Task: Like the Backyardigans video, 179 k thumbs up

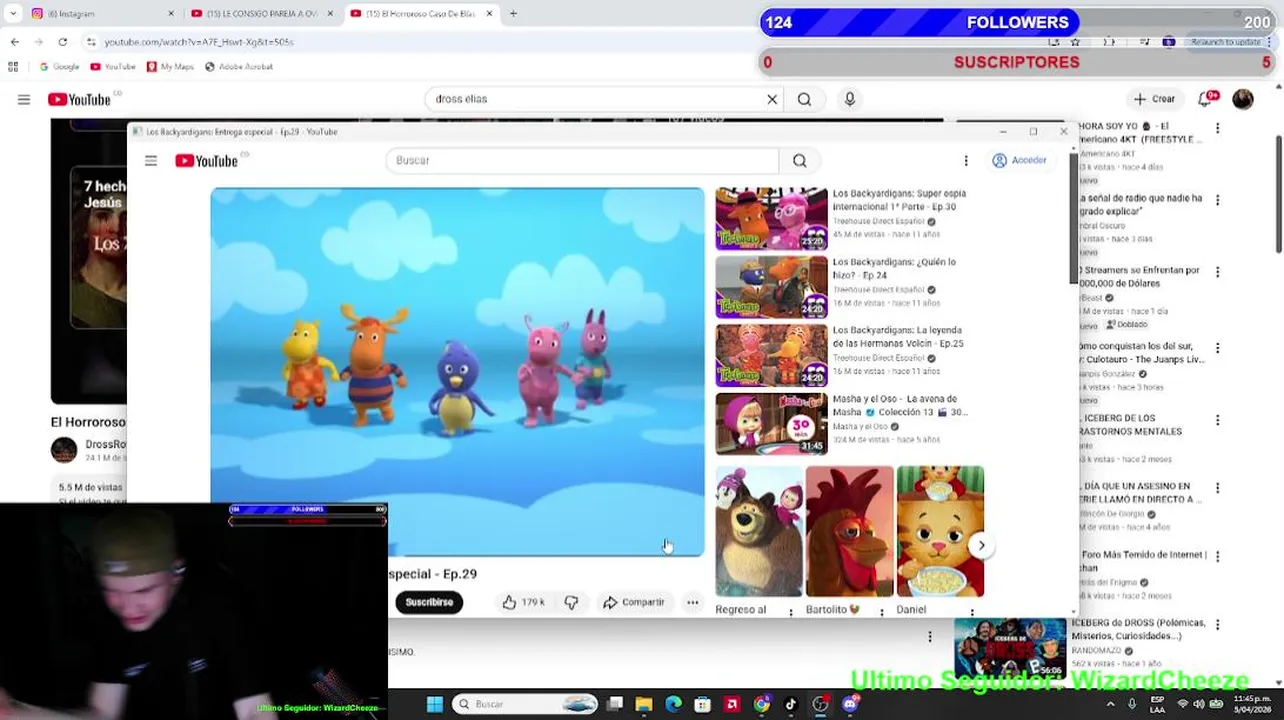Action: [524, 602]
